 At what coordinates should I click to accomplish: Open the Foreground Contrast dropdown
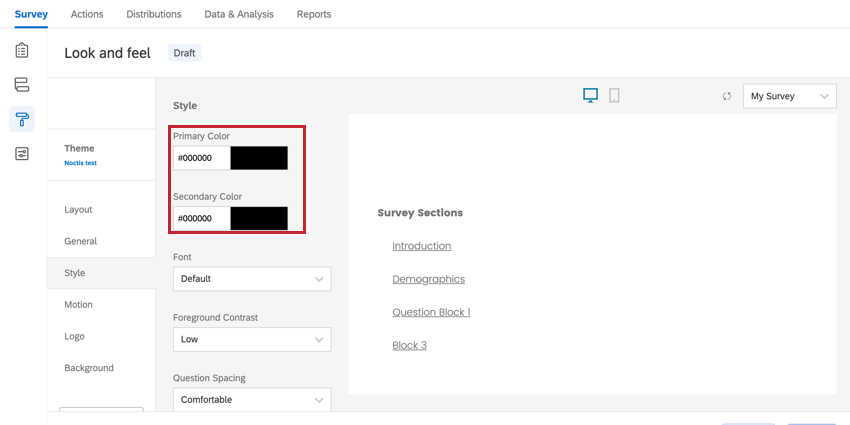251,339
